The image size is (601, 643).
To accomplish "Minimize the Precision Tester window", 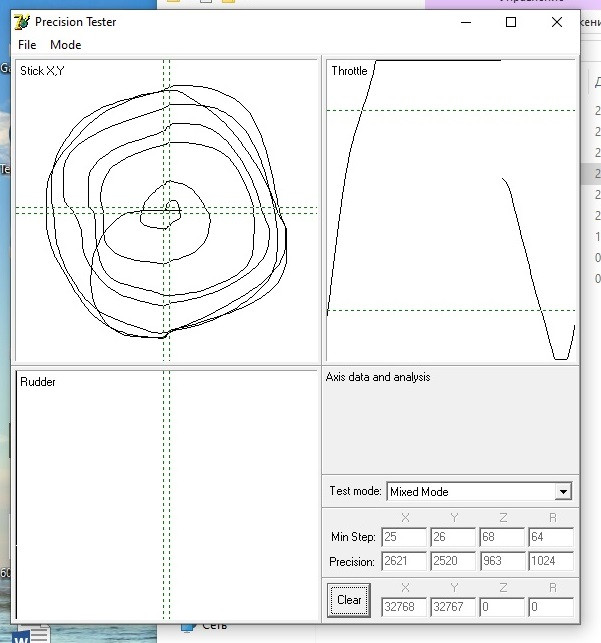I will click(465, 22).
